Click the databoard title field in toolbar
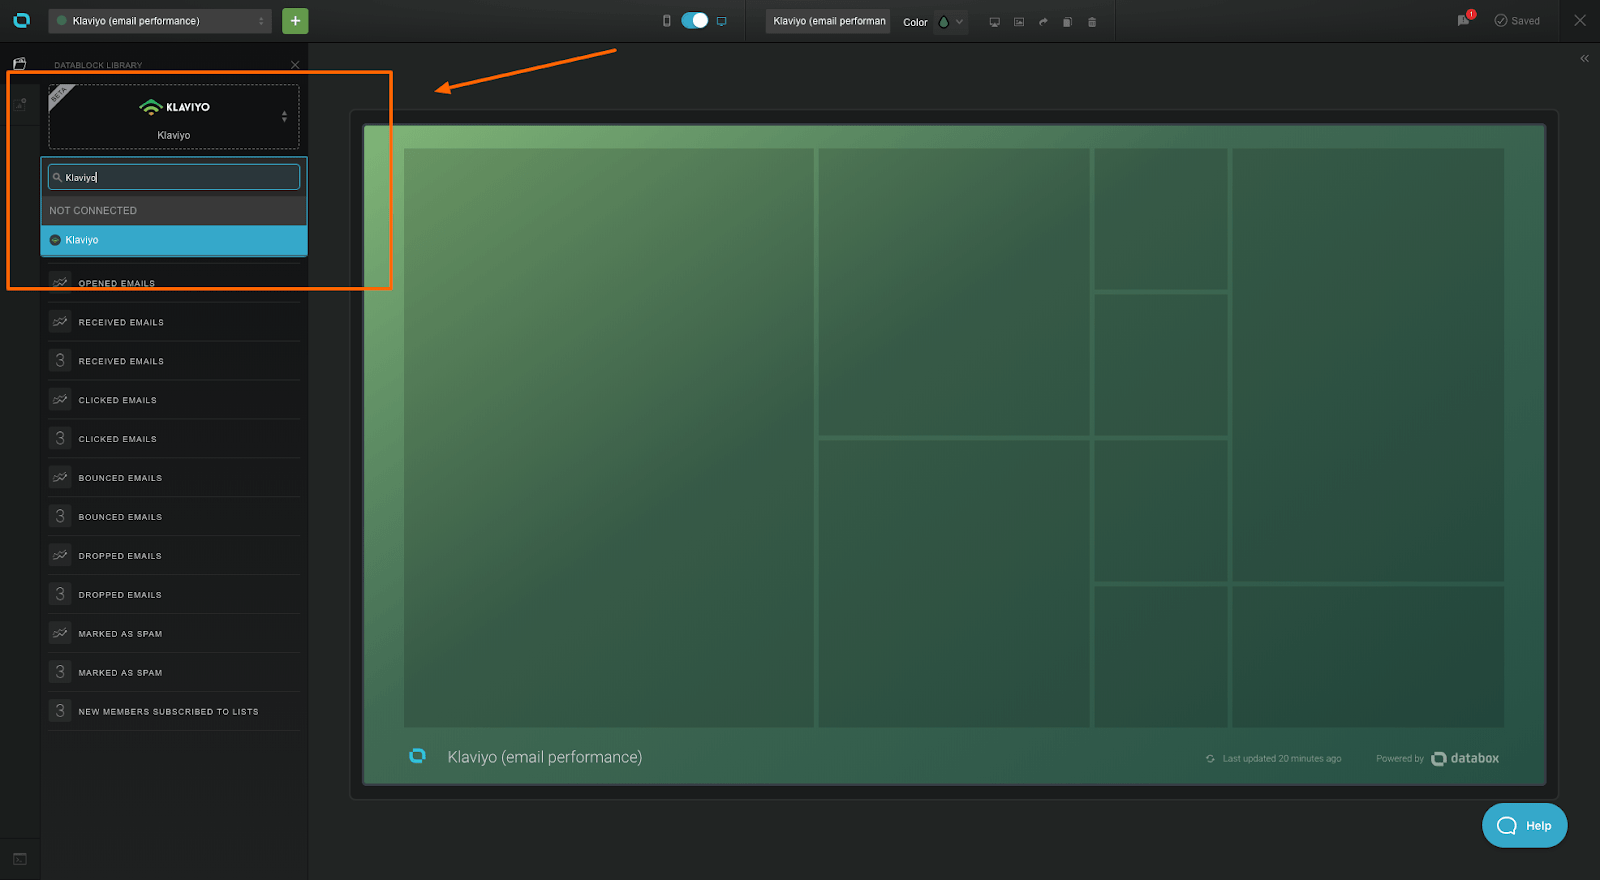Screen dimensions: 1600x880 pyautogui.click(x=828, y=21)
